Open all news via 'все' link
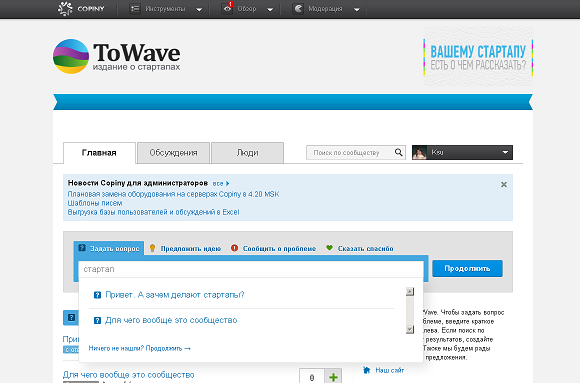Image resolution: width=581 pixels, height=384 pixels. [220, 183]
